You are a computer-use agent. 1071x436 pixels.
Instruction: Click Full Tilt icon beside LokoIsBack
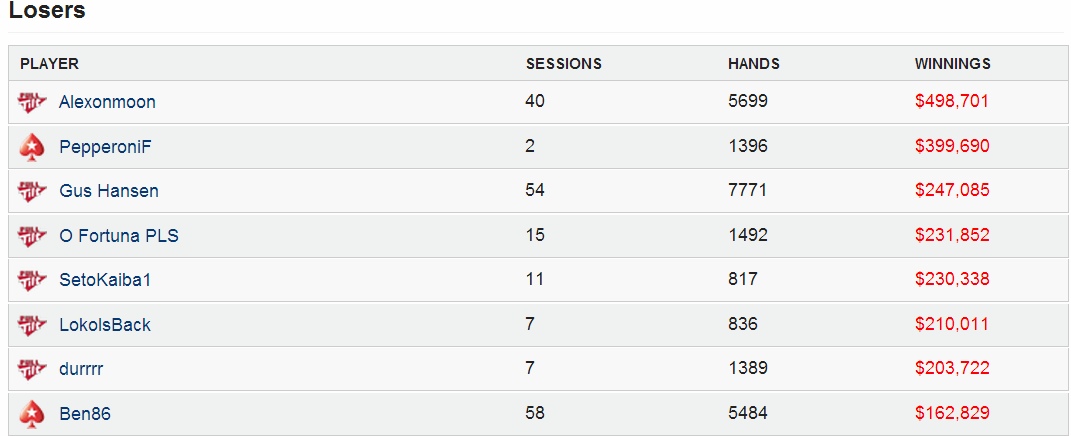pos(32,325)
